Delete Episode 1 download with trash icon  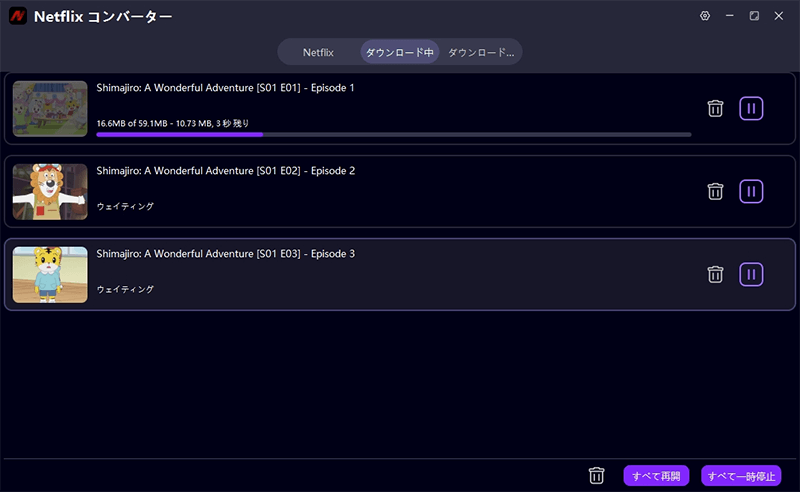715,108
